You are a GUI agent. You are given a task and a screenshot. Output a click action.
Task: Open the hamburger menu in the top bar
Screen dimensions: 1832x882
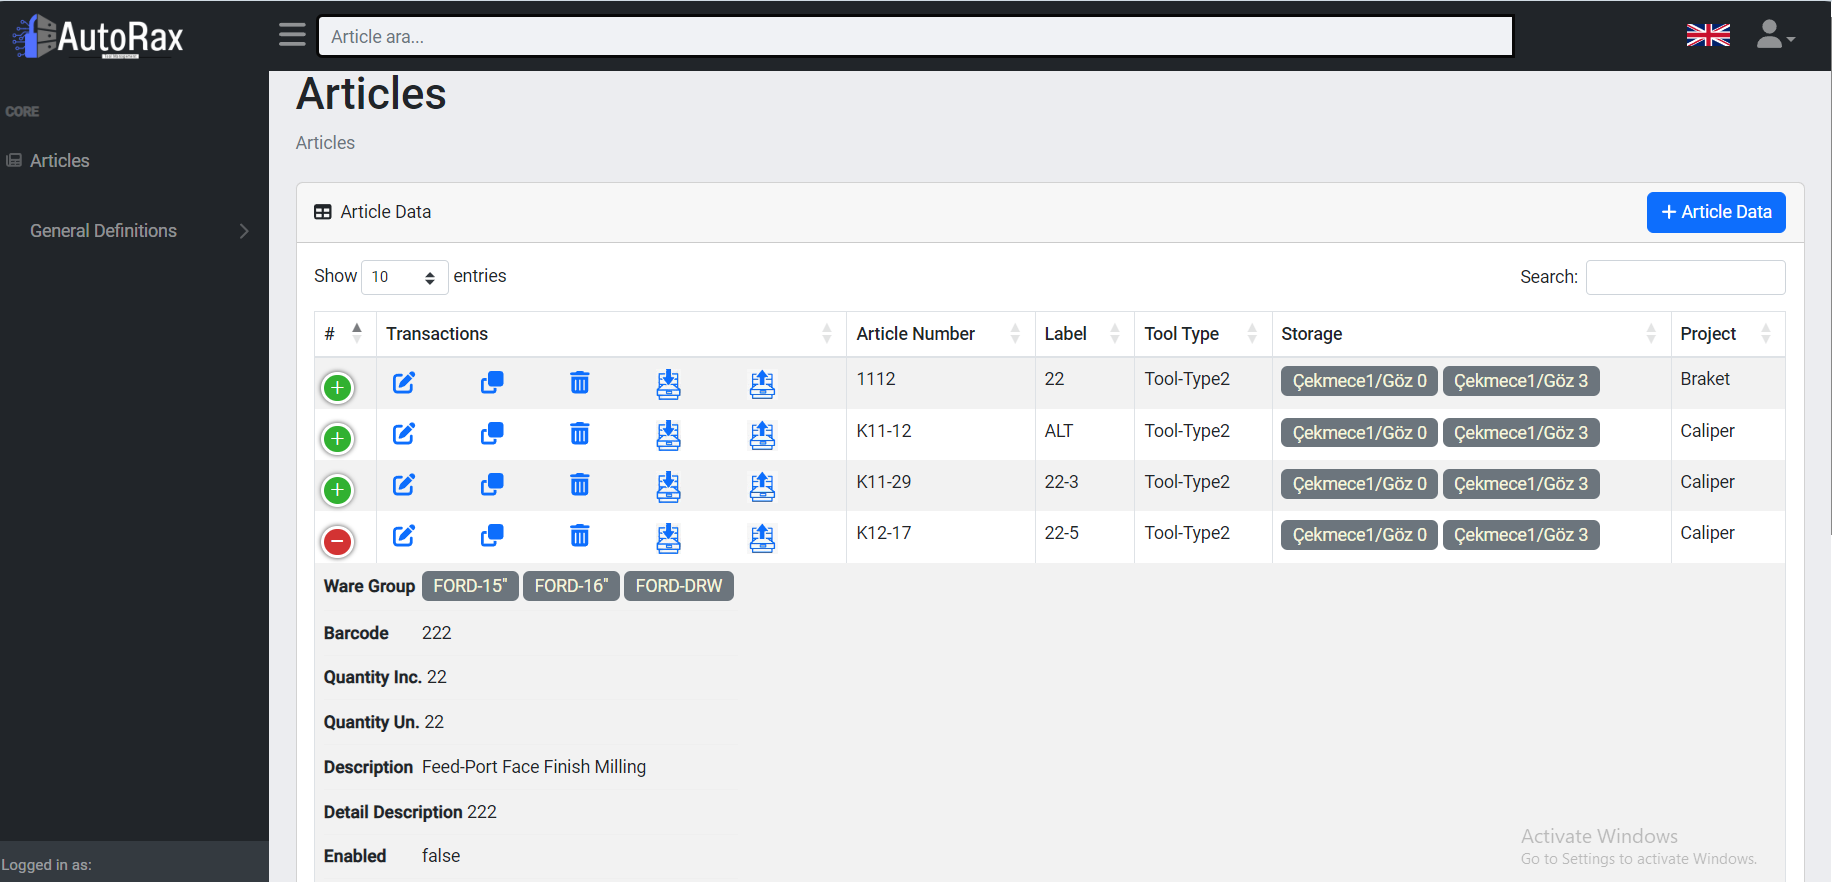pos(292,35)
